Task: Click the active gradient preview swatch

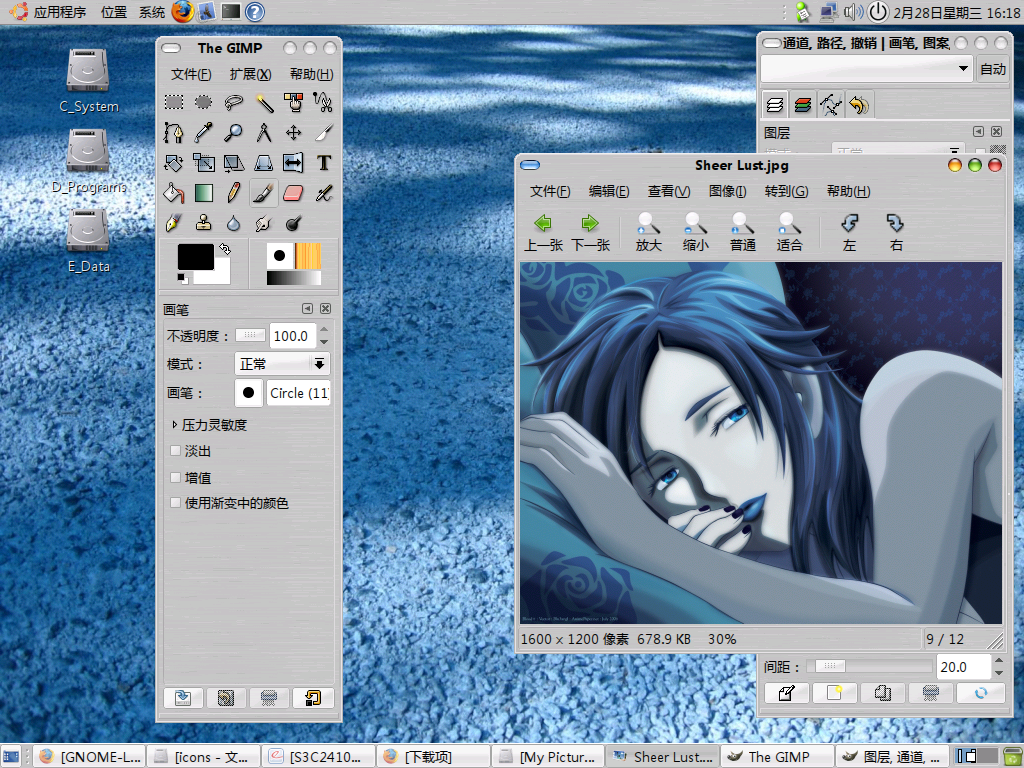Action: pos(294,278)
